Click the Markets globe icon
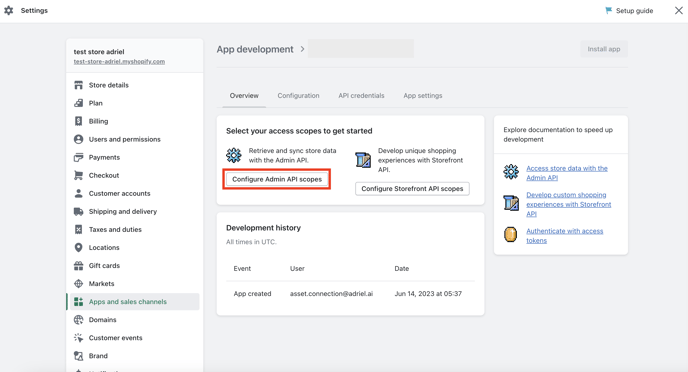Screen dimensions: 688x372 pos(79,284)
